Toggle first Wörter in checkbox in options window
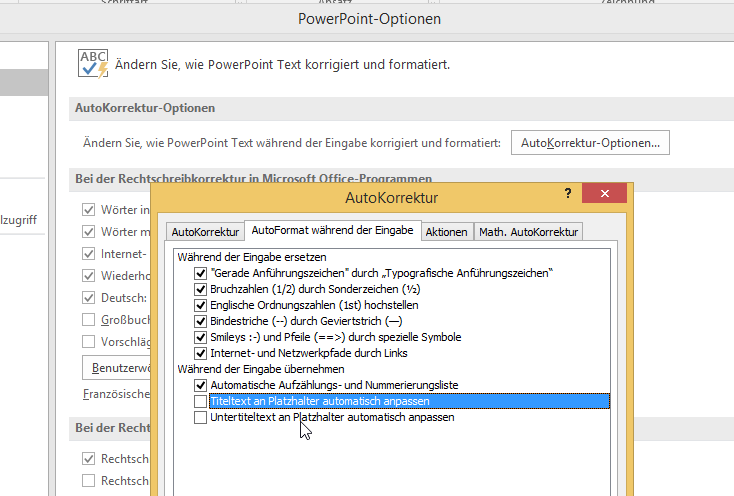The width and height of the screenshot is (734, 496). pyautogui.click(x=88, y=210)
